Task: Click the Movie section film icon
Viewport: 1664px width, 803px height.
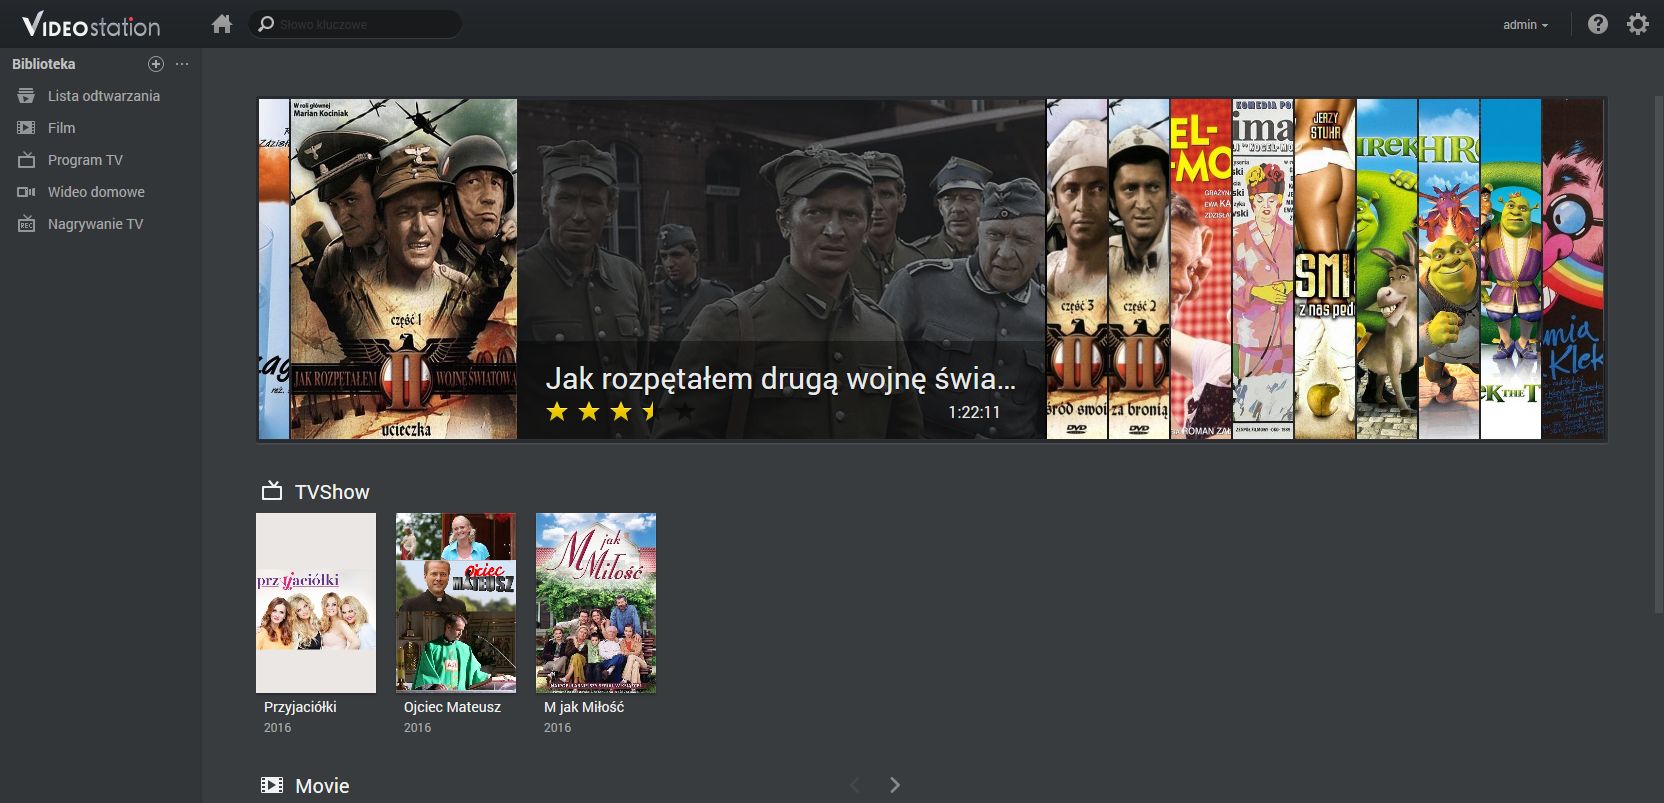Action: [x=272, y=785]
